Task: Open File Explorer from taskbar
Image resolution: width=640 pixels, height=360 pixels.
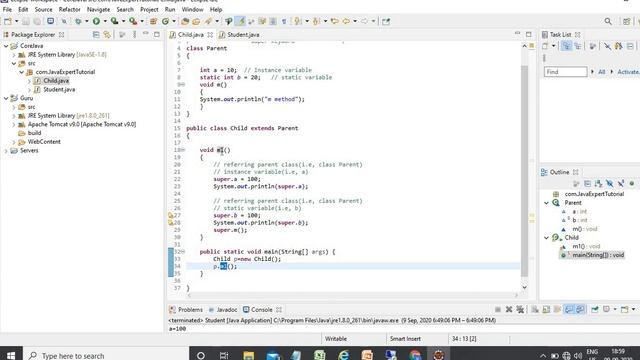Action: coord(249,356)
